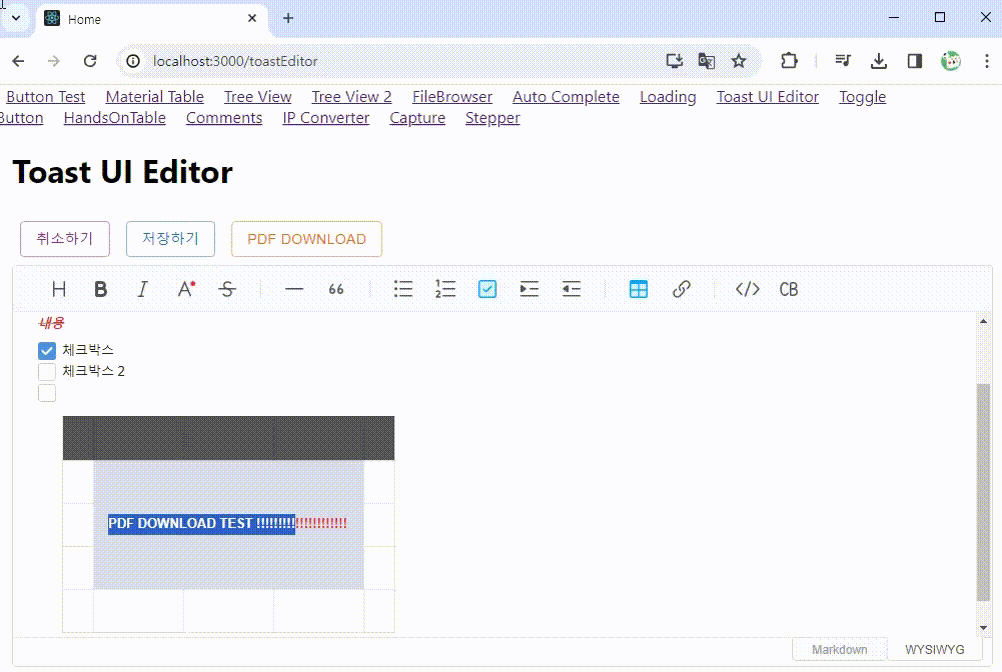Viewport: 1002px width, 672px height.
Task: Open media control icon in browser
Action: point(844,61)
